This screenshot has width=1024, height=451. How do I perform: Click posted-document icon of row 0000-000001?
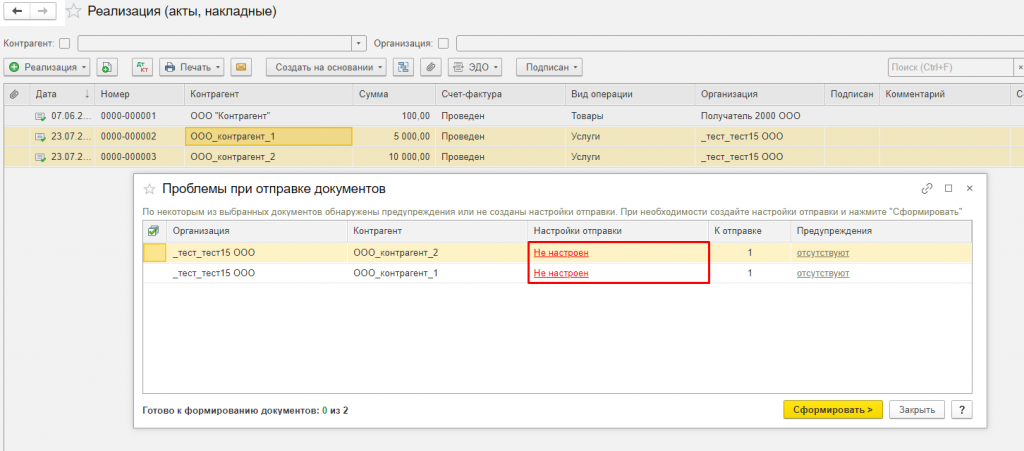40,116
